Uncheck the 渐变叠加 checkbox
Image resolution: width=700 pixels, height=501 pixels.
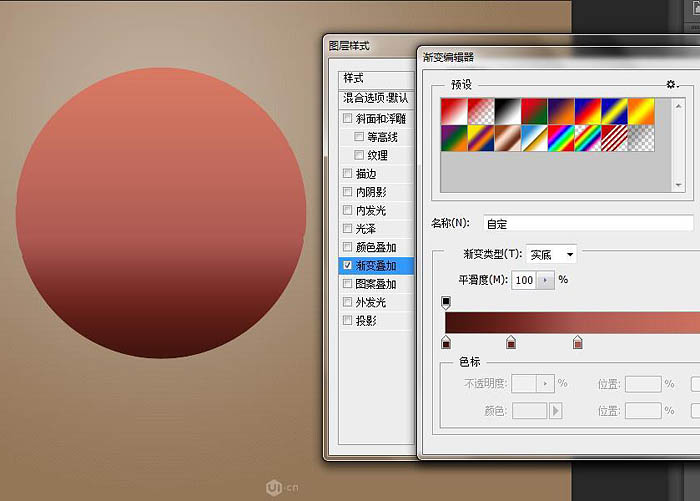pos(347,266)
